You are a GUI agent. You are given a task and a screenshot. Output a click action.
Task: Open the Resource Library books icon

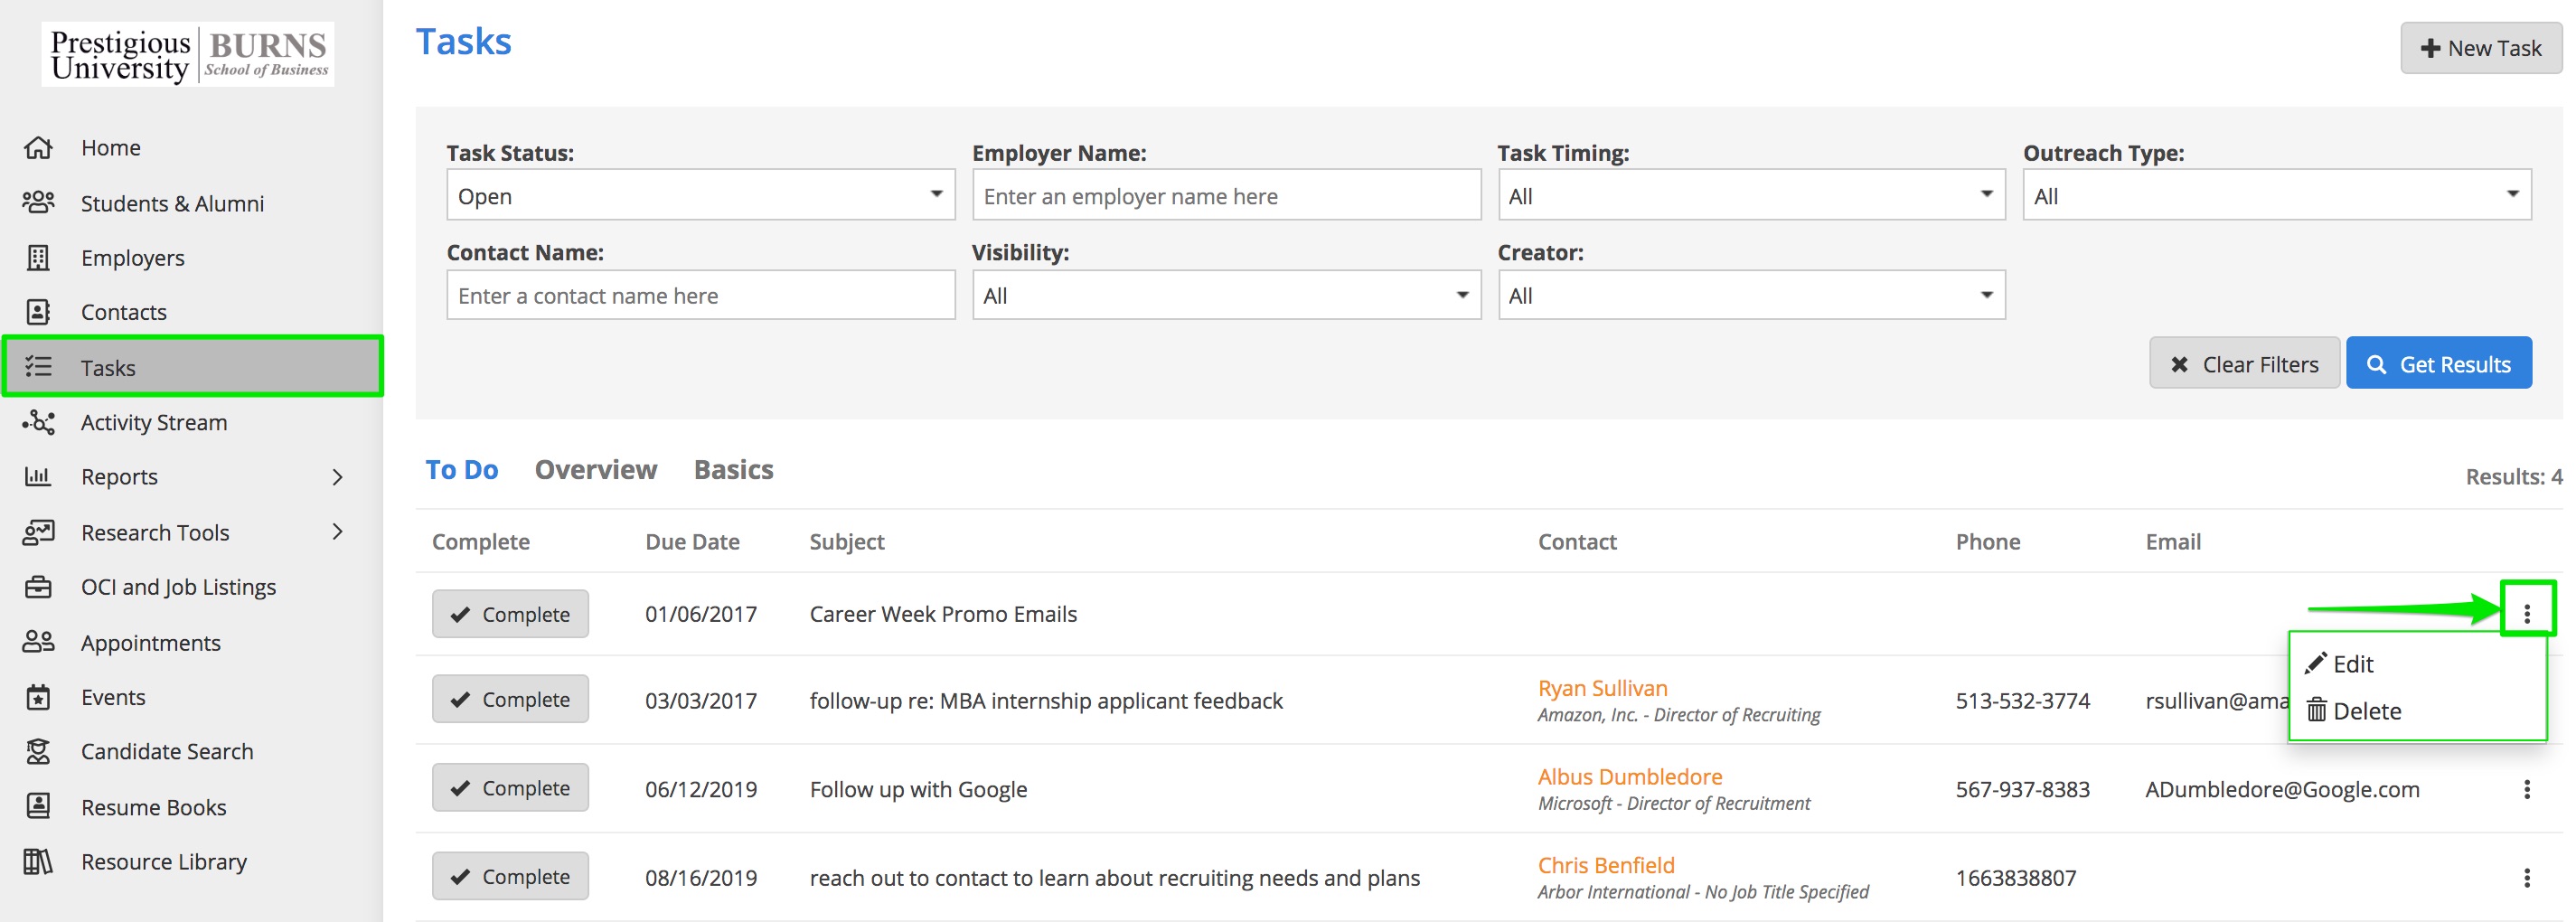(x=38, y=861)
